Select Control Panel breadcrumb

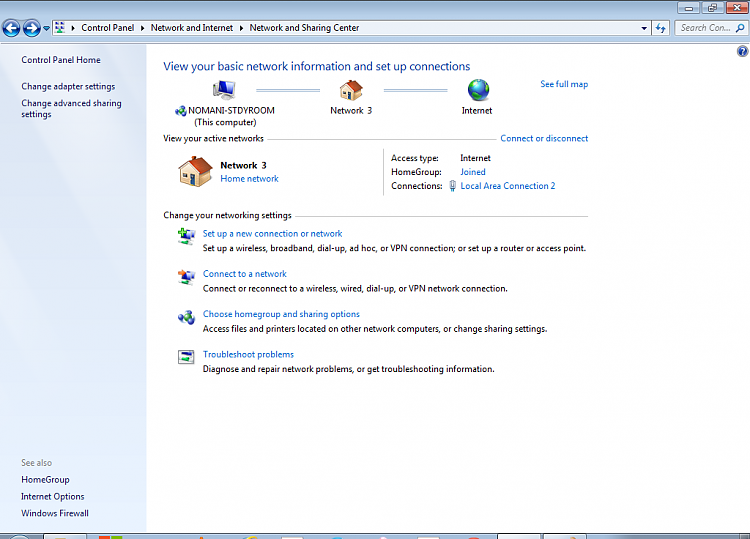108,28
